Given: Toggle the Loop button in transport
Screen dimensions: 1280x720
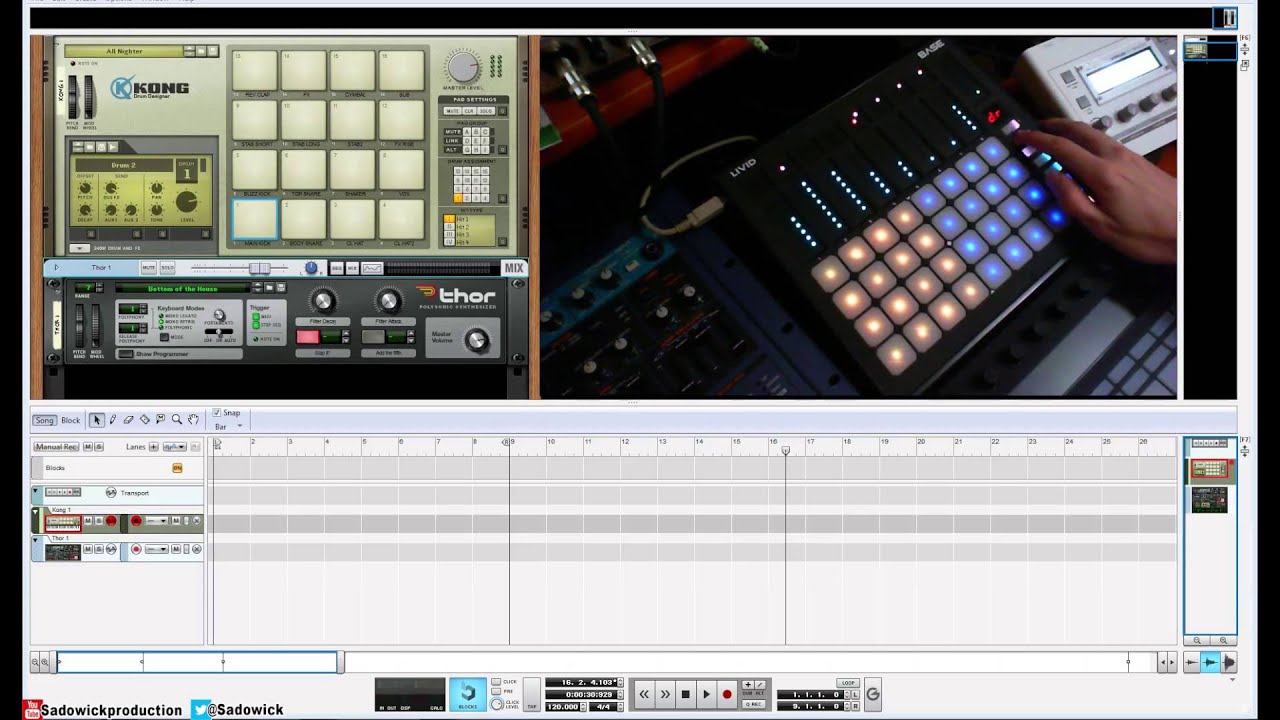Looking at the screenshot, I should pos(848,683).
